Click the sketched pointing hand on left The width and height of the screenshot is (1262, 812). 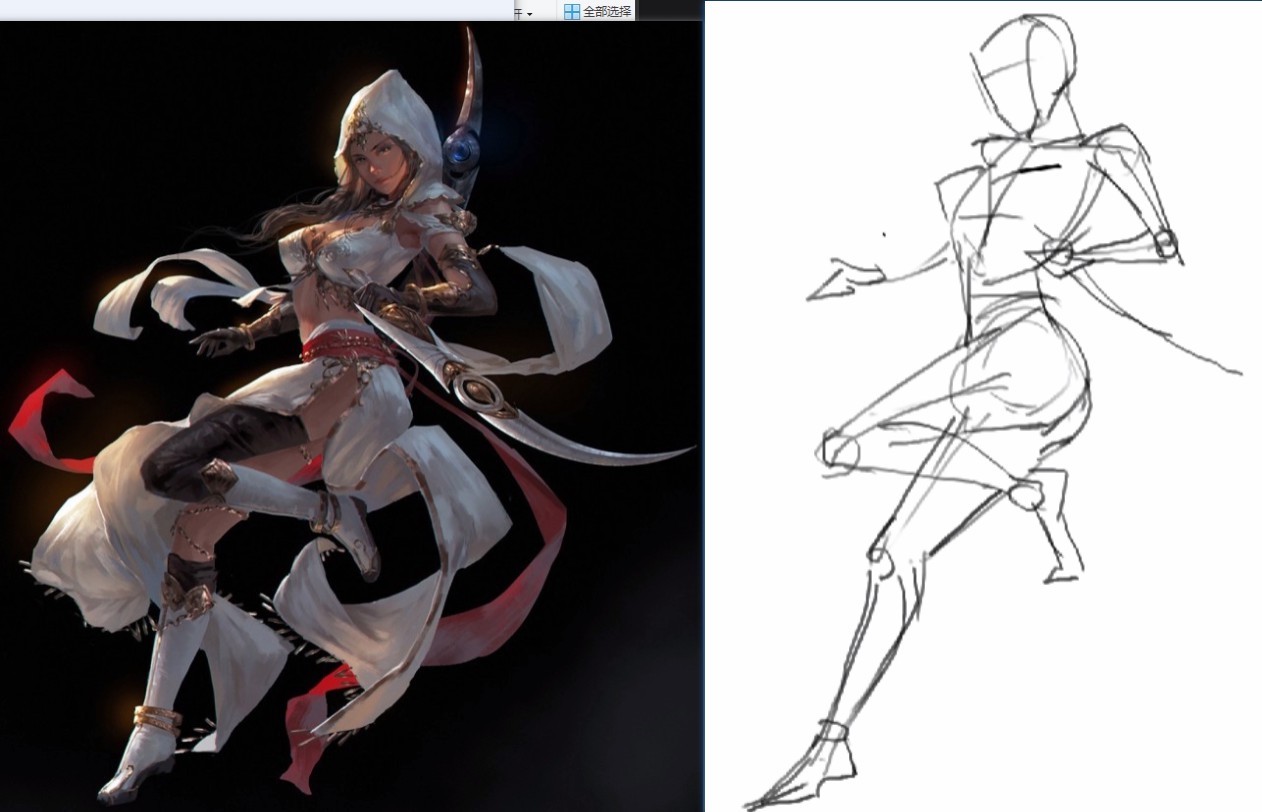coord(843,279)
